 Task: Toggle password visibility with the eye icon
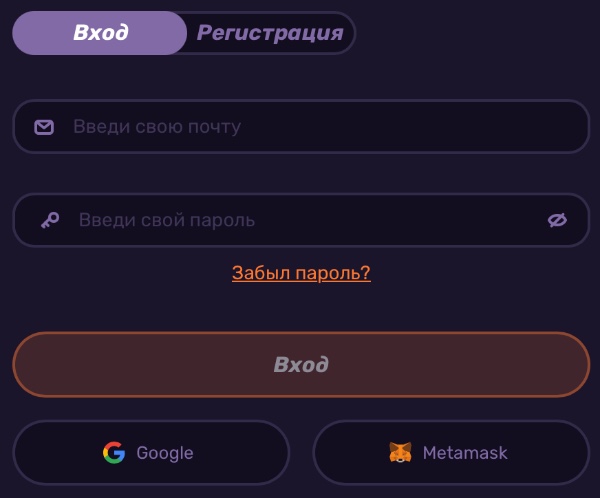[557, 220]
